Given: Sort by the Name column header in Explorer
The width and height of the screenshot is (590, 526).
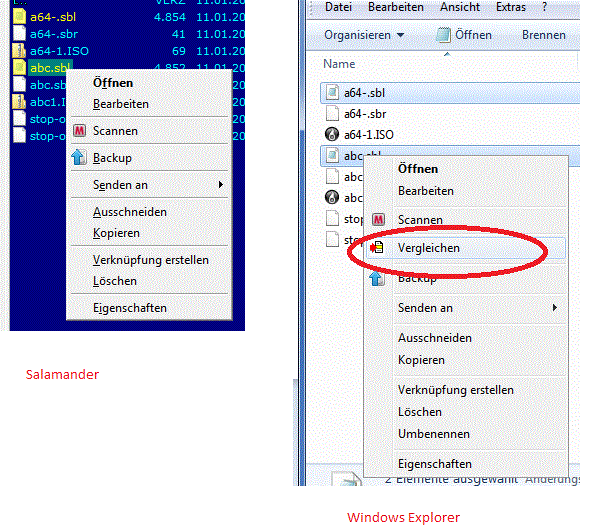Looking at the screenshot, I should [339, 64].
